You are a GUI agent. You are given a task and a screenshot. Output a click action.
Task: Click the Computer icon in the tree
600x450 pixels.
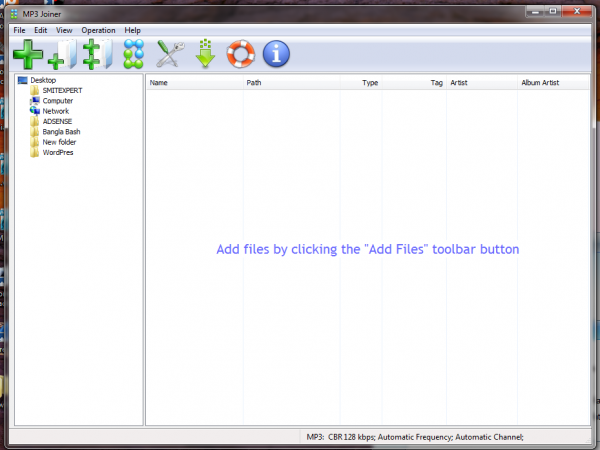pyautogui.click(x=35, y=101)
